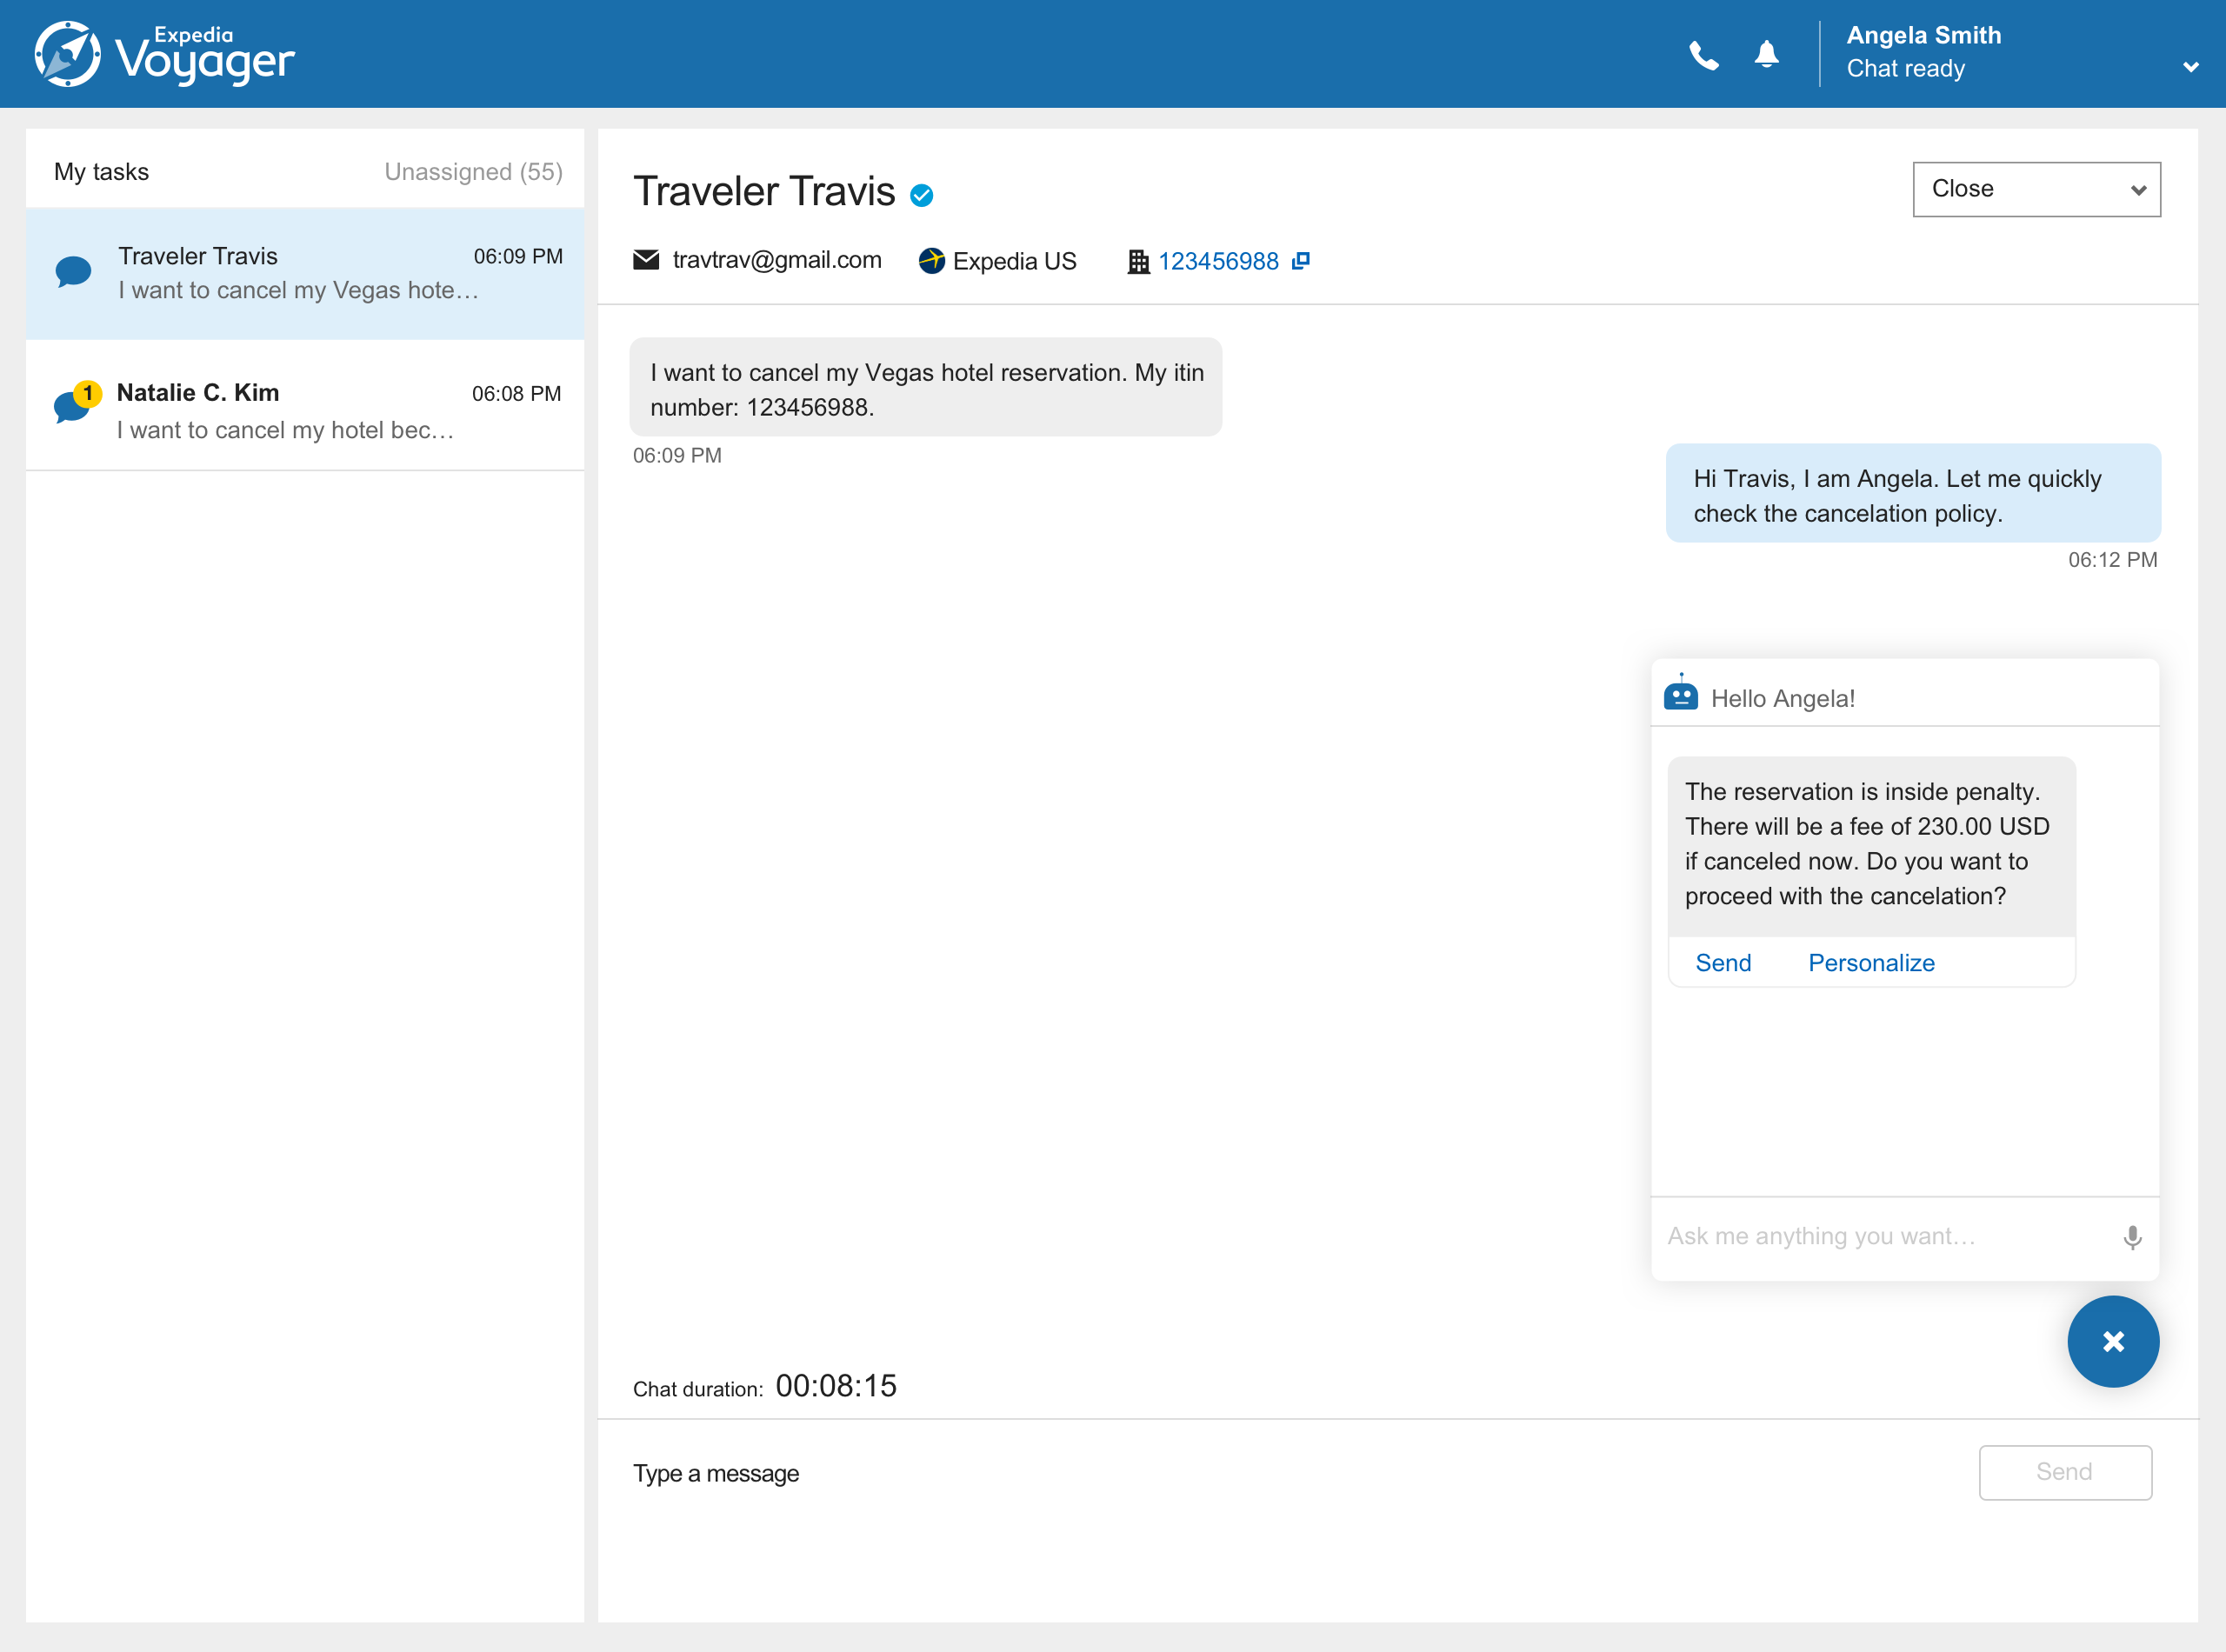The height and width of the screenshot is (1652, 2226).
Task: Click Personalize on suggested reply
Action: (1870, 963)
